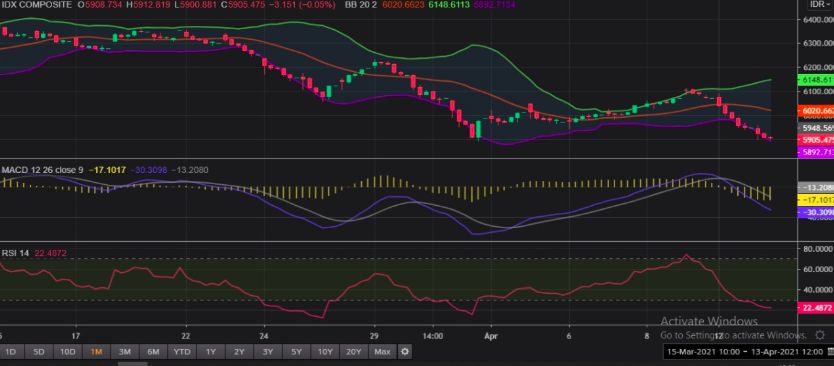This screenshot has height=366, width=834.
Task: Click the 22 date label on the time axis
Action: click(x=186, y=336)
